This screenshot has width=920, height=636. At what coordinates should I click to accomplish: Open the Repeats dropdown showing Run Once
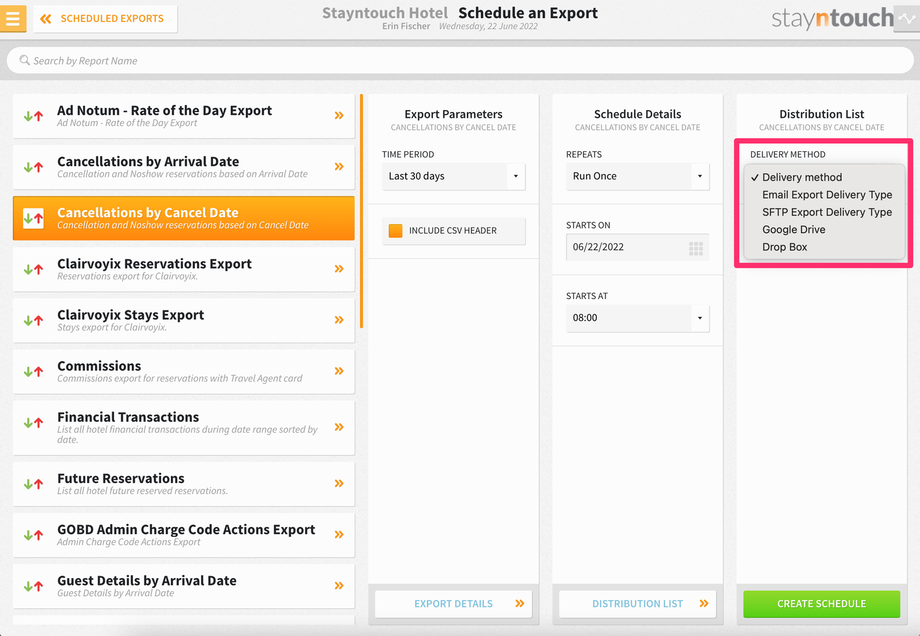[x=638, y=176]
